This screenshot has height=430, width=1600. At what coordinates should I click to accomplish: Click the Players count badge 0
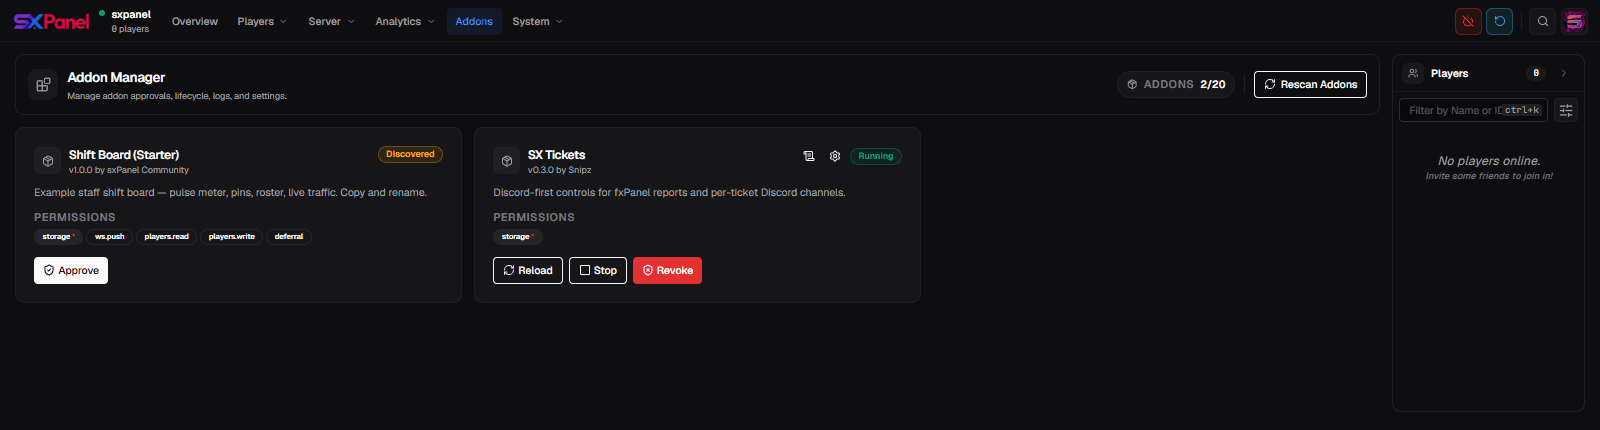tap(1536, 73)
